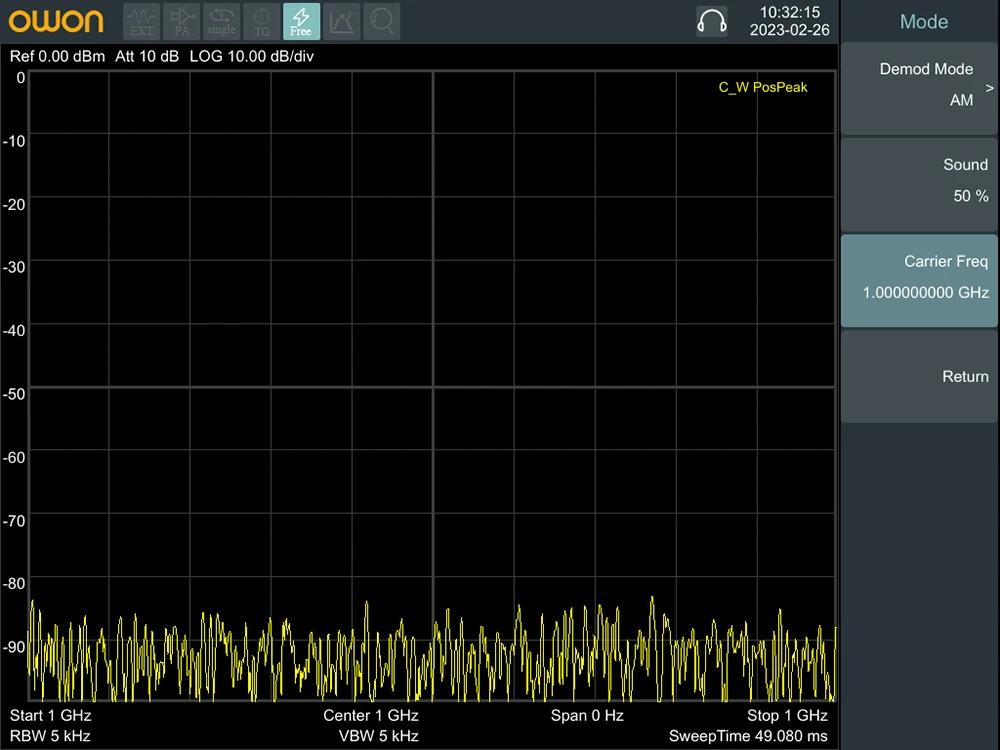The width and height of the screenshot is (1000, 750).
Task: Click the EXT external reference icon
Action: 142,21
